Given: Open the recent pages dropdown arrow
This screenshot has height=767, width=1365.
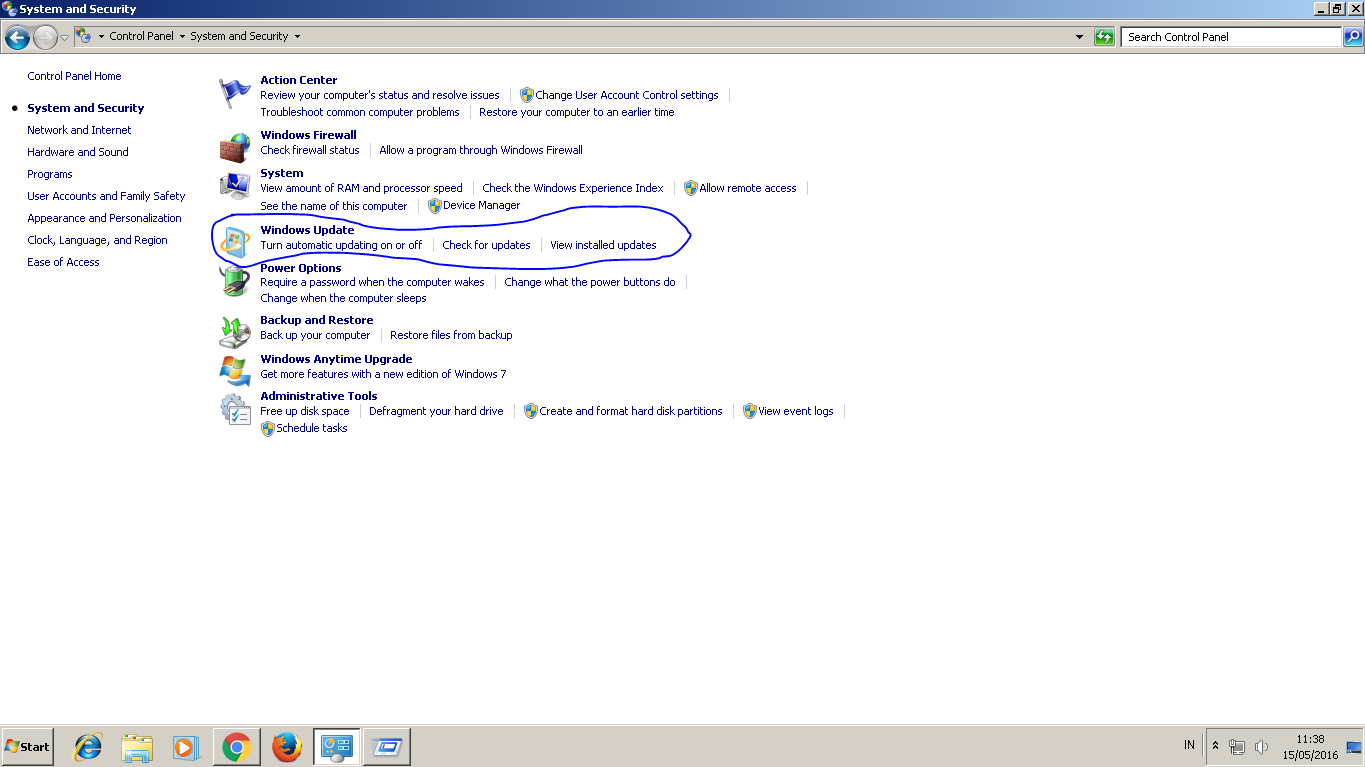Looking at the screenshot, I should click(x=65, y=38).
